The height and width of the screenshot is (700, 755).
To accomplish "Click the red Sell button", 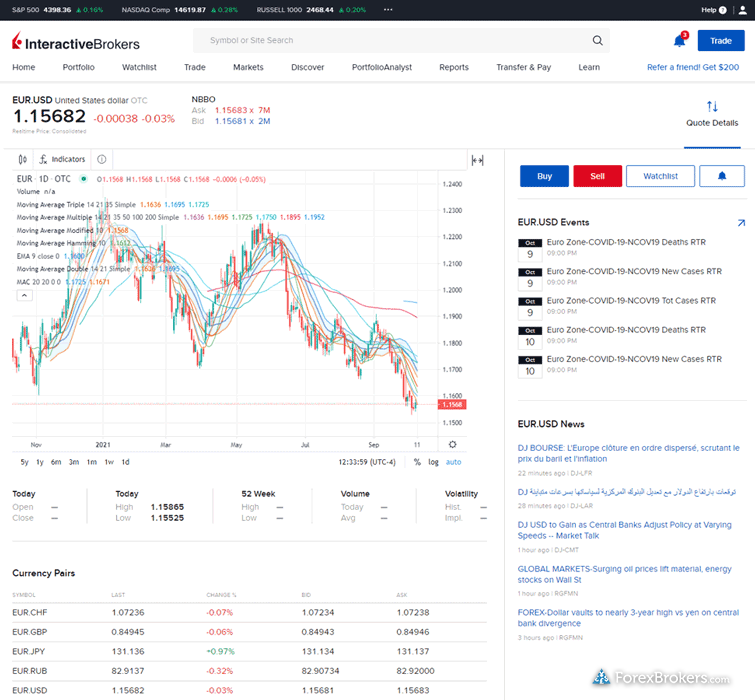I will [x=597, y=176].
